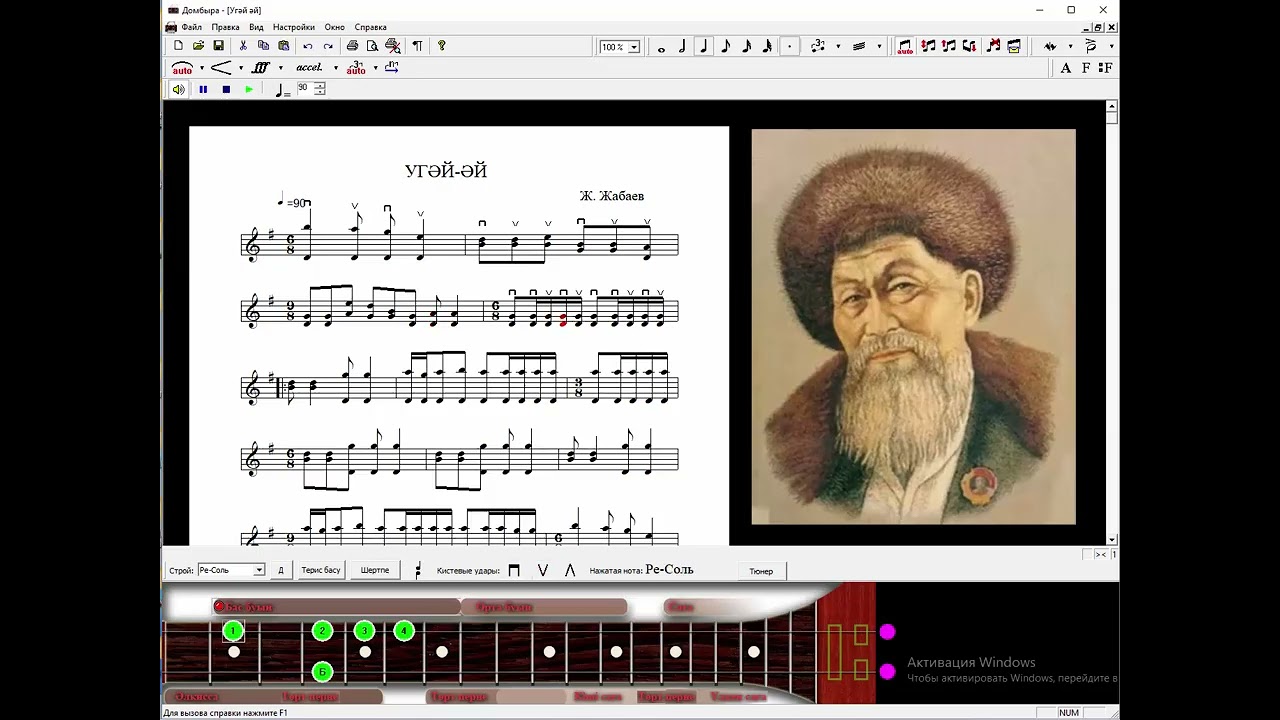
Task: Click the Шертпе button
Action: pyautogui.click(x=375, y=570)
